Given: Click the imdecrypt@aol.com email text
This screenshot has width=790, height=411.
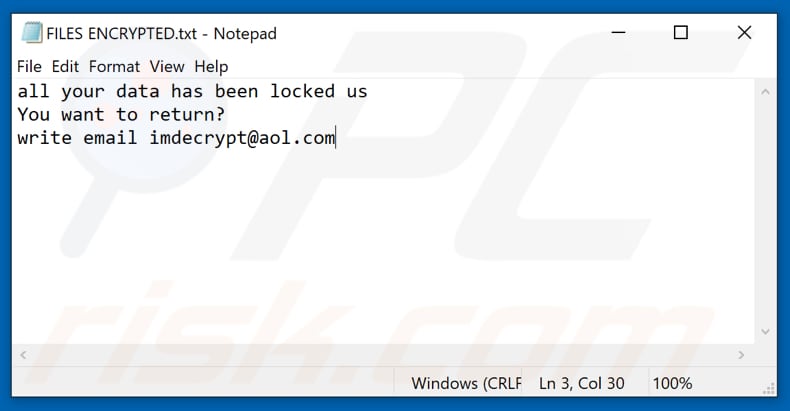Looking at the screenshot, I should point(242,138).
